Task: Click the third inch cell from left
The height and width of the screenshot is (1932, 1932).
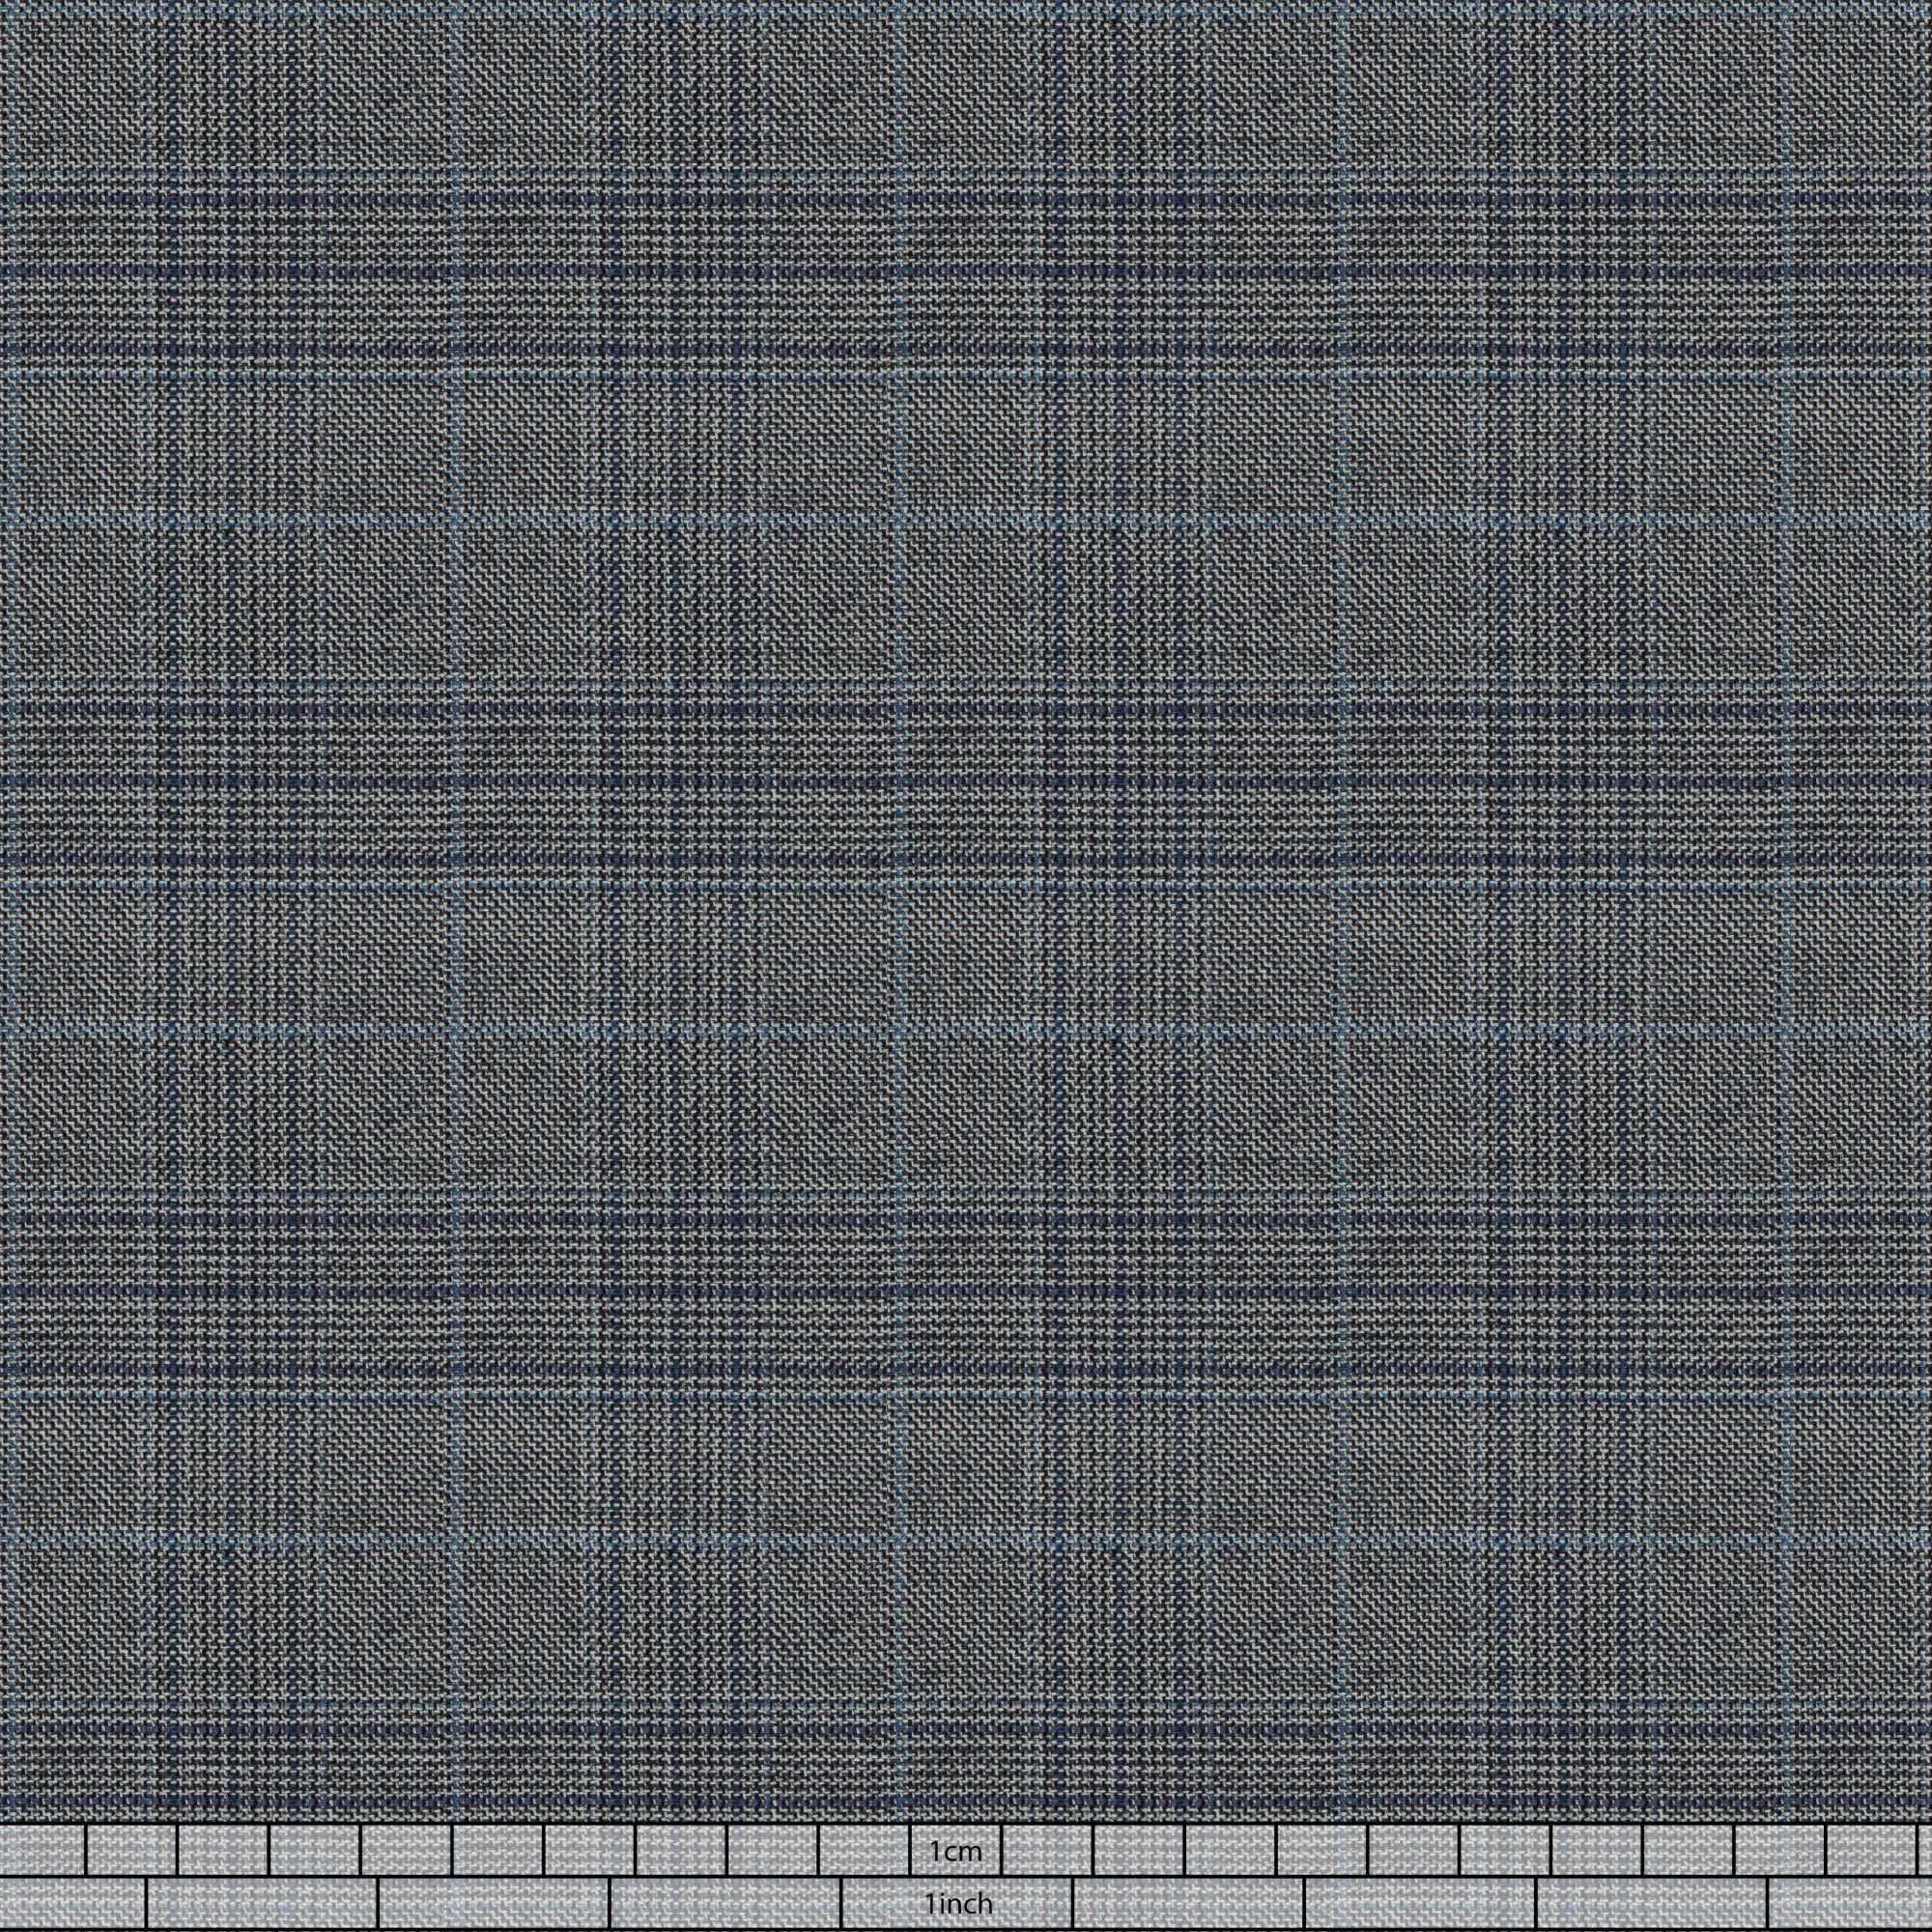Action: tap(495, 1904)
